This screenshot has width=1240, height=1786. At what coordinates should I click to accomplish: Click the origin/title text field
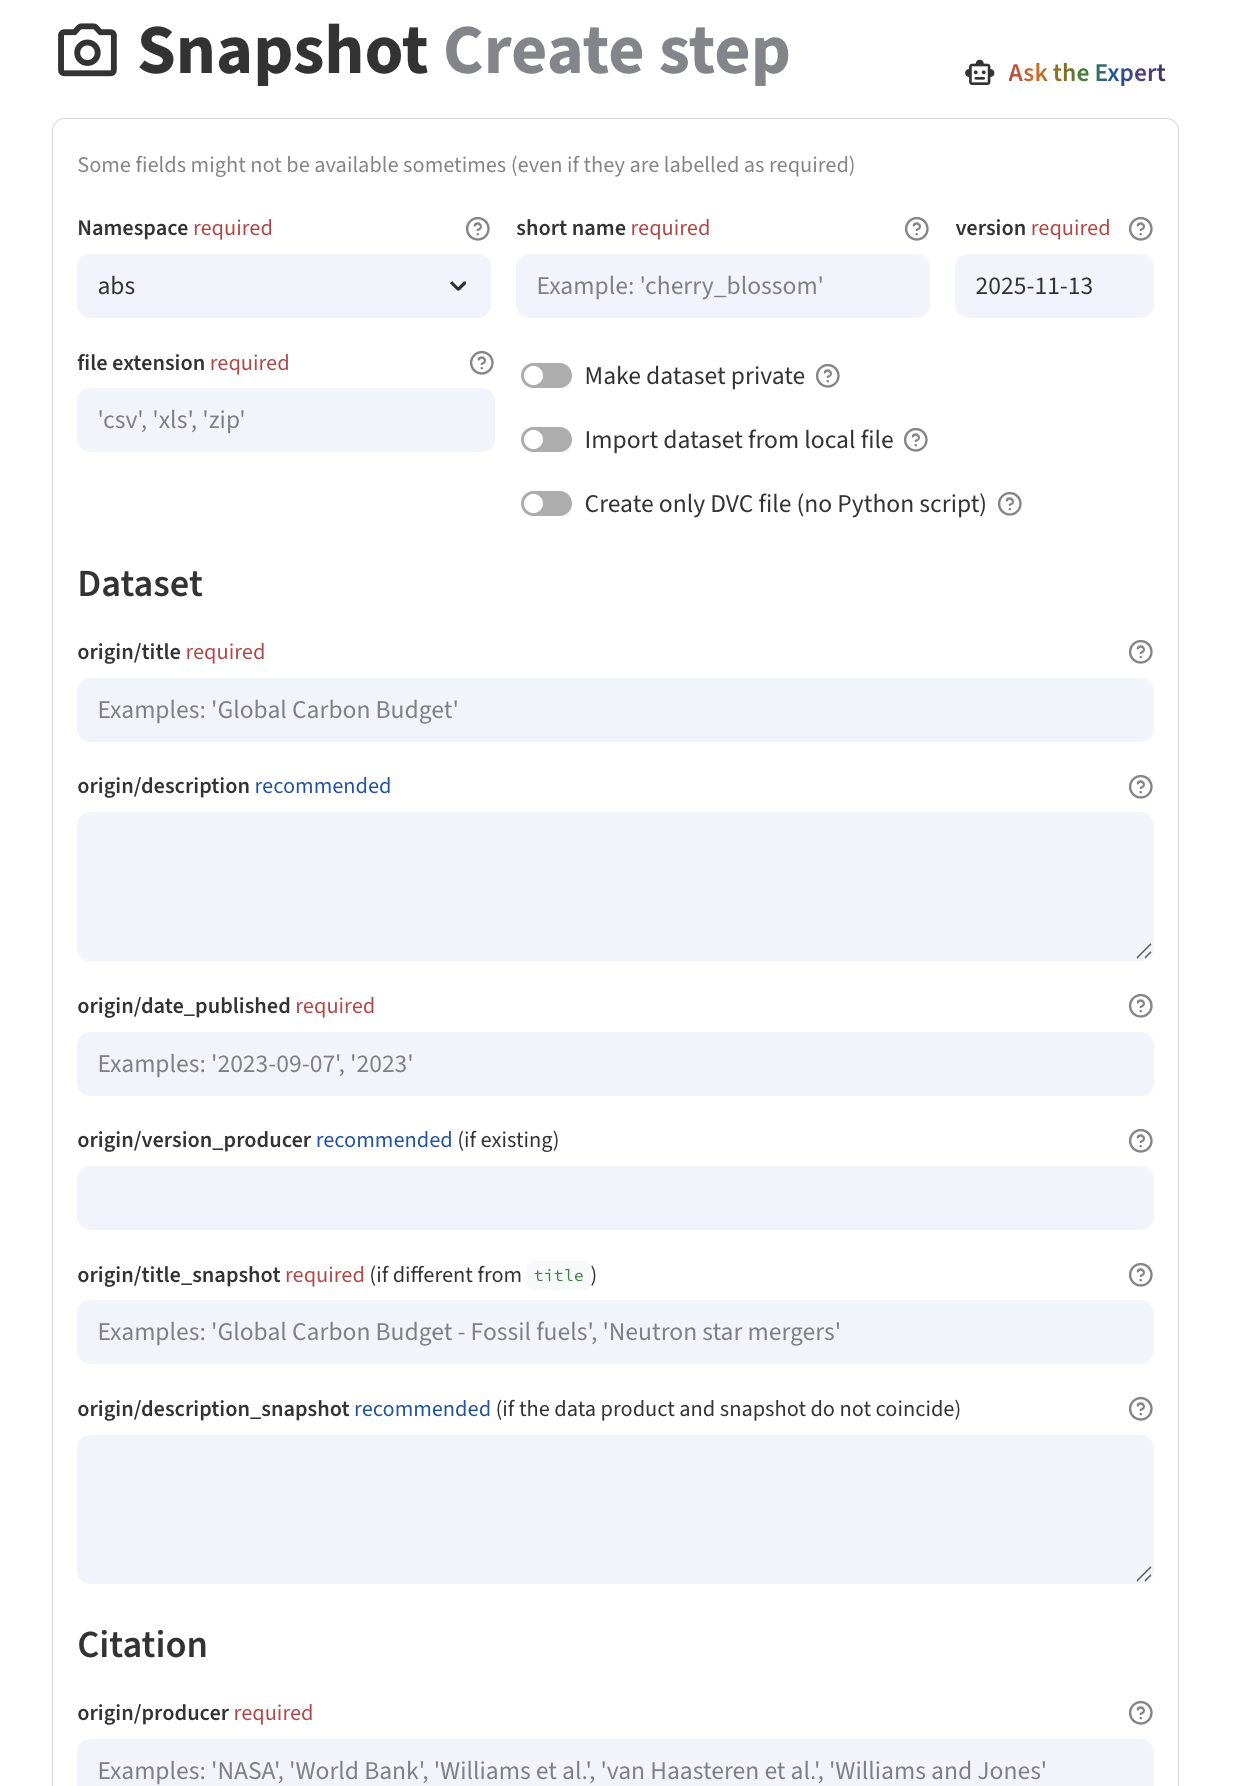615,710
